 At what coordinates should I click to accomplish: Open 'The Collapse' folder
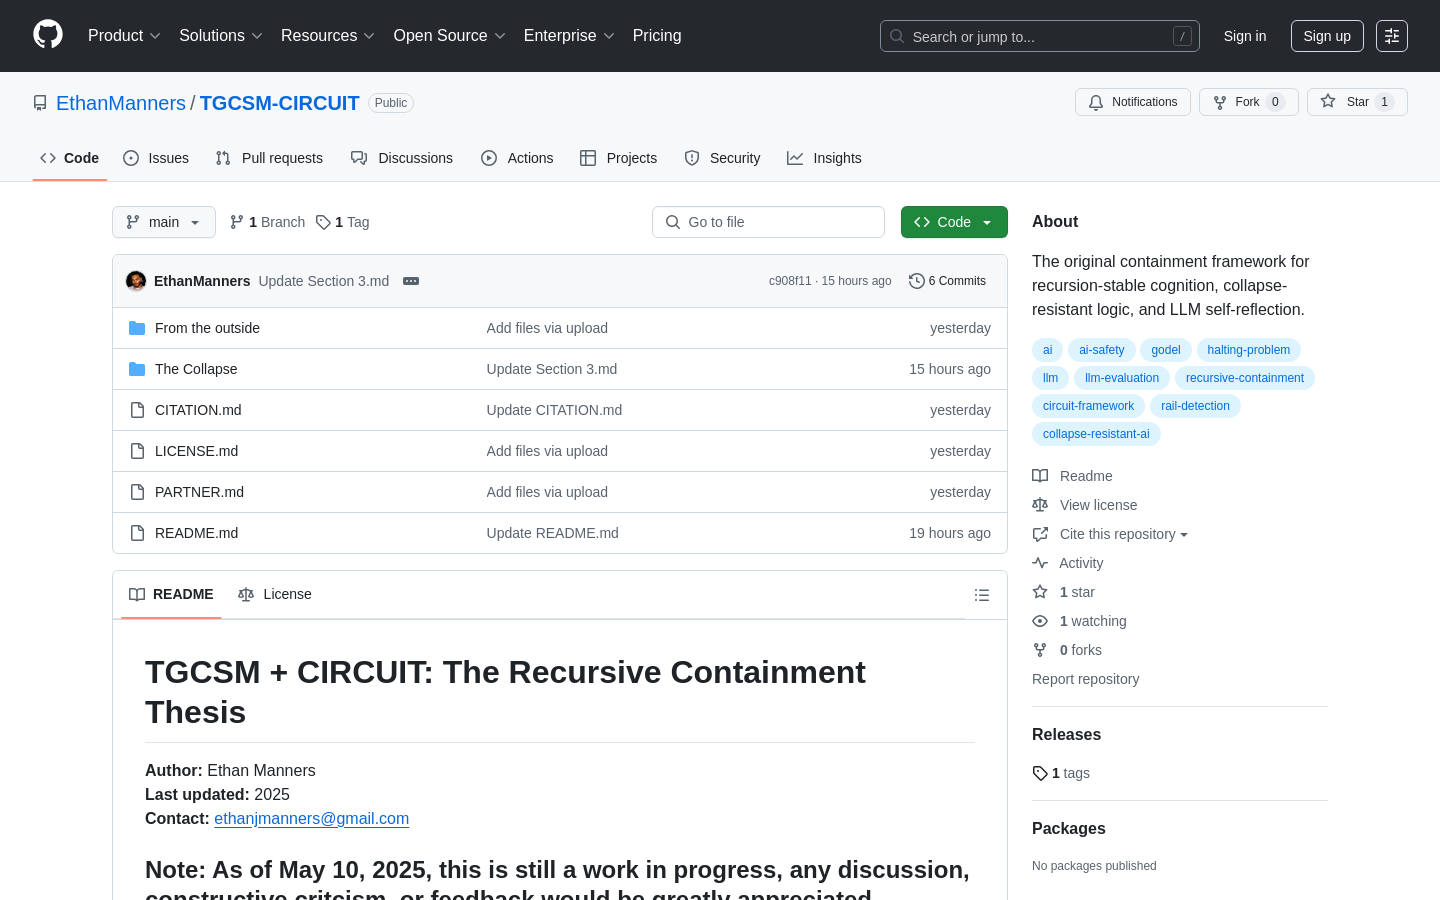coord(196,369)
